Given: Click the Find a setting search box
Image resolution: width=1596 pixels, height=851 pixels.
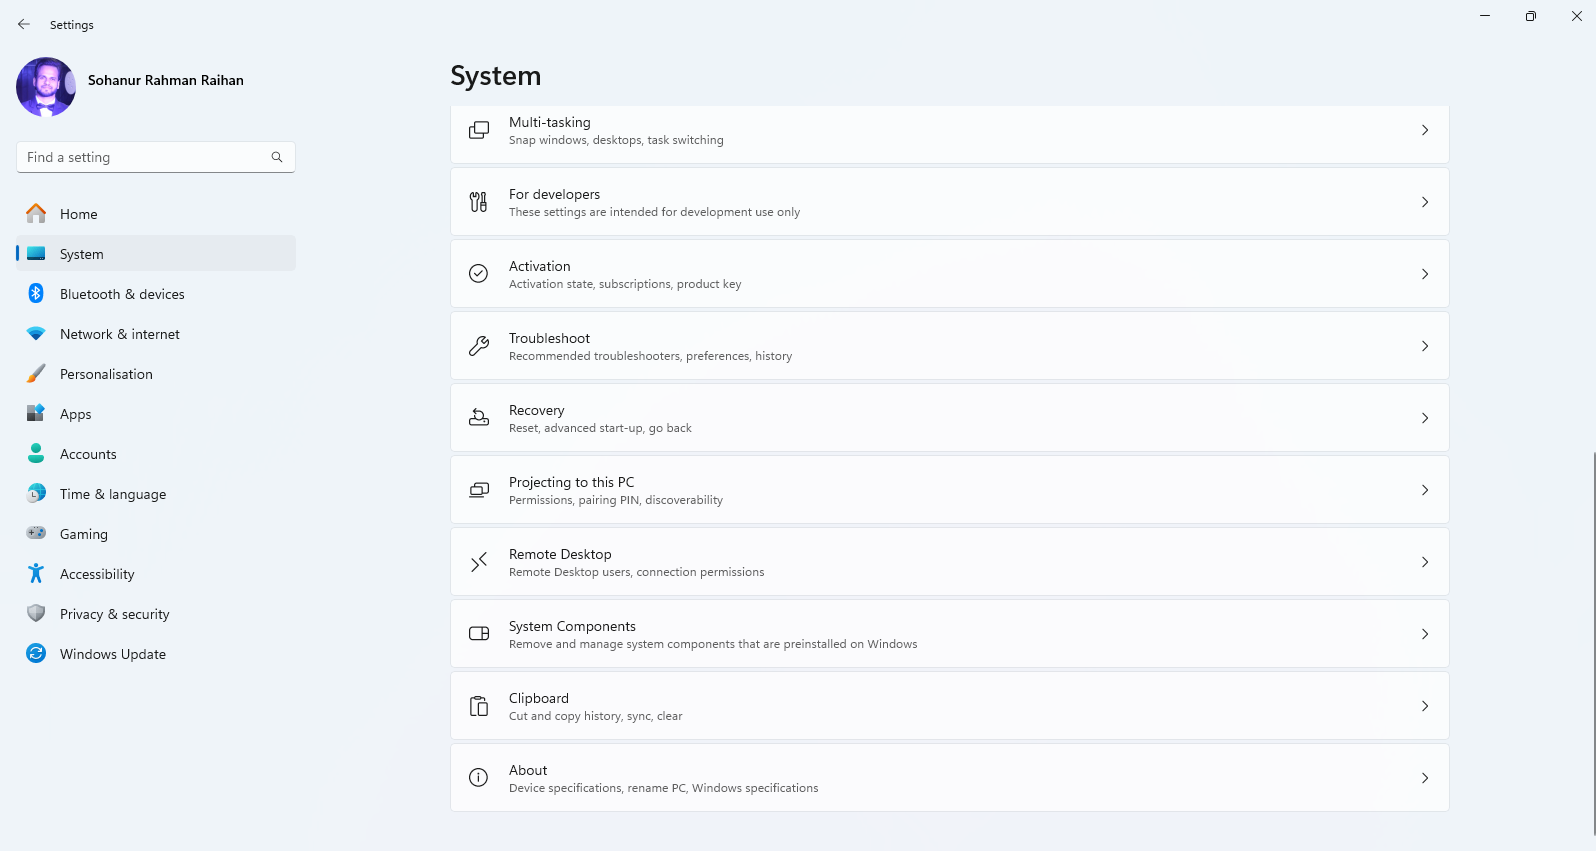Looking at the screenshot, I should point(145,157).
